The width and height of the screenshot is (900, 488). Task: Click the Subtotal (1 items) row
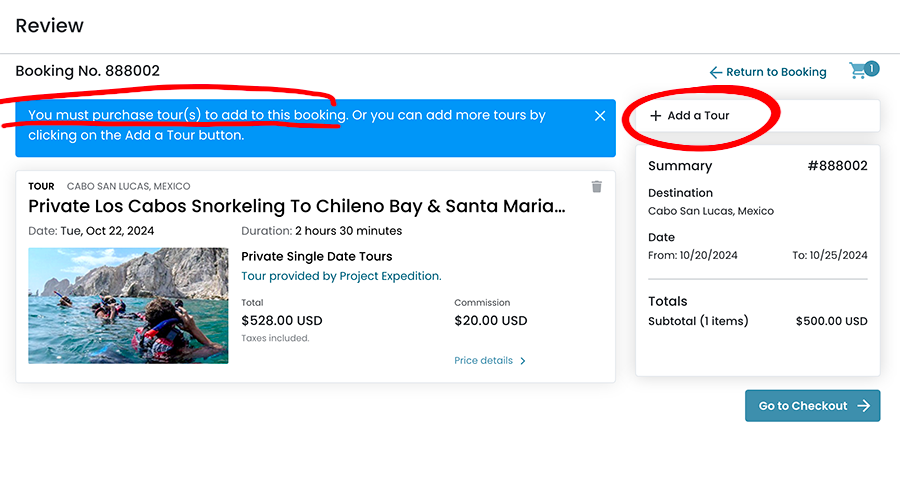point(698,322)
